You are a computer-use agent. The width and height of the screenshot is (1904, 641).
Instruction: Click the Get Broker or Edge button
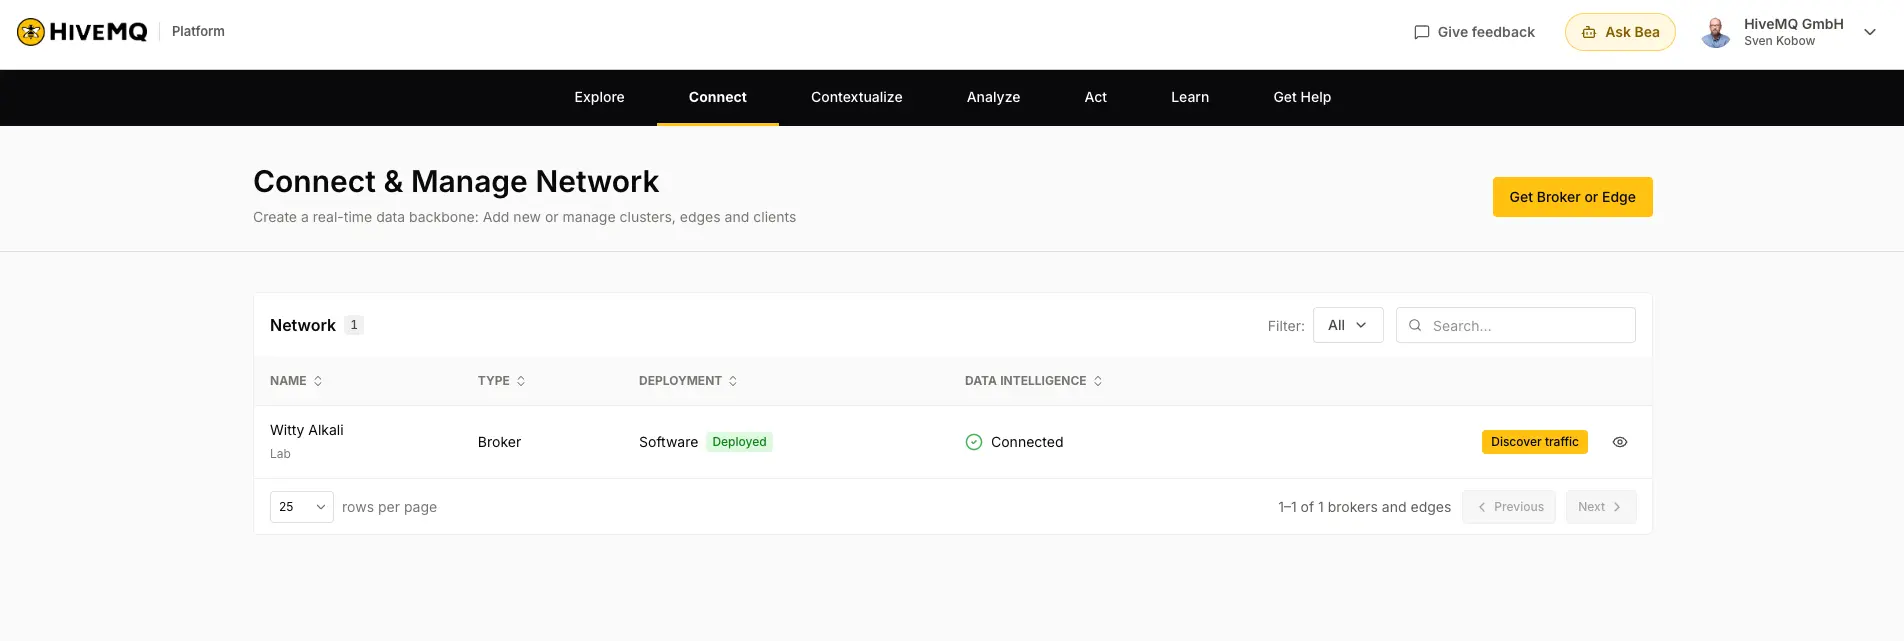1572,197
